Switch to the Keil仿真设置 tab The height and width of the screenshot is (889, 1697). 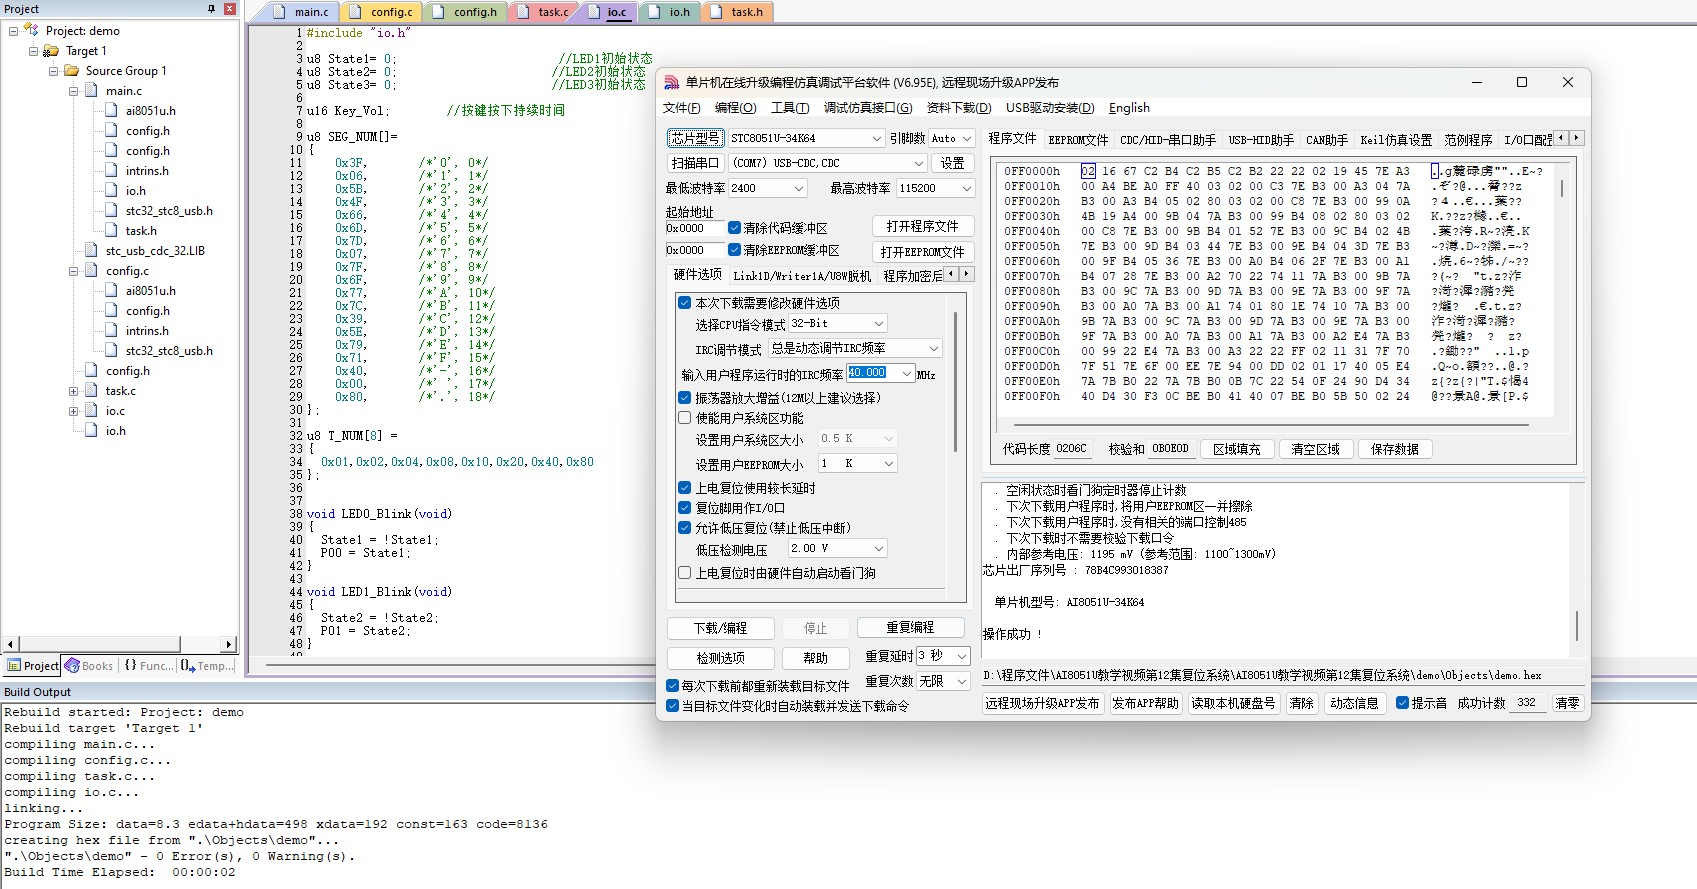1396,139
